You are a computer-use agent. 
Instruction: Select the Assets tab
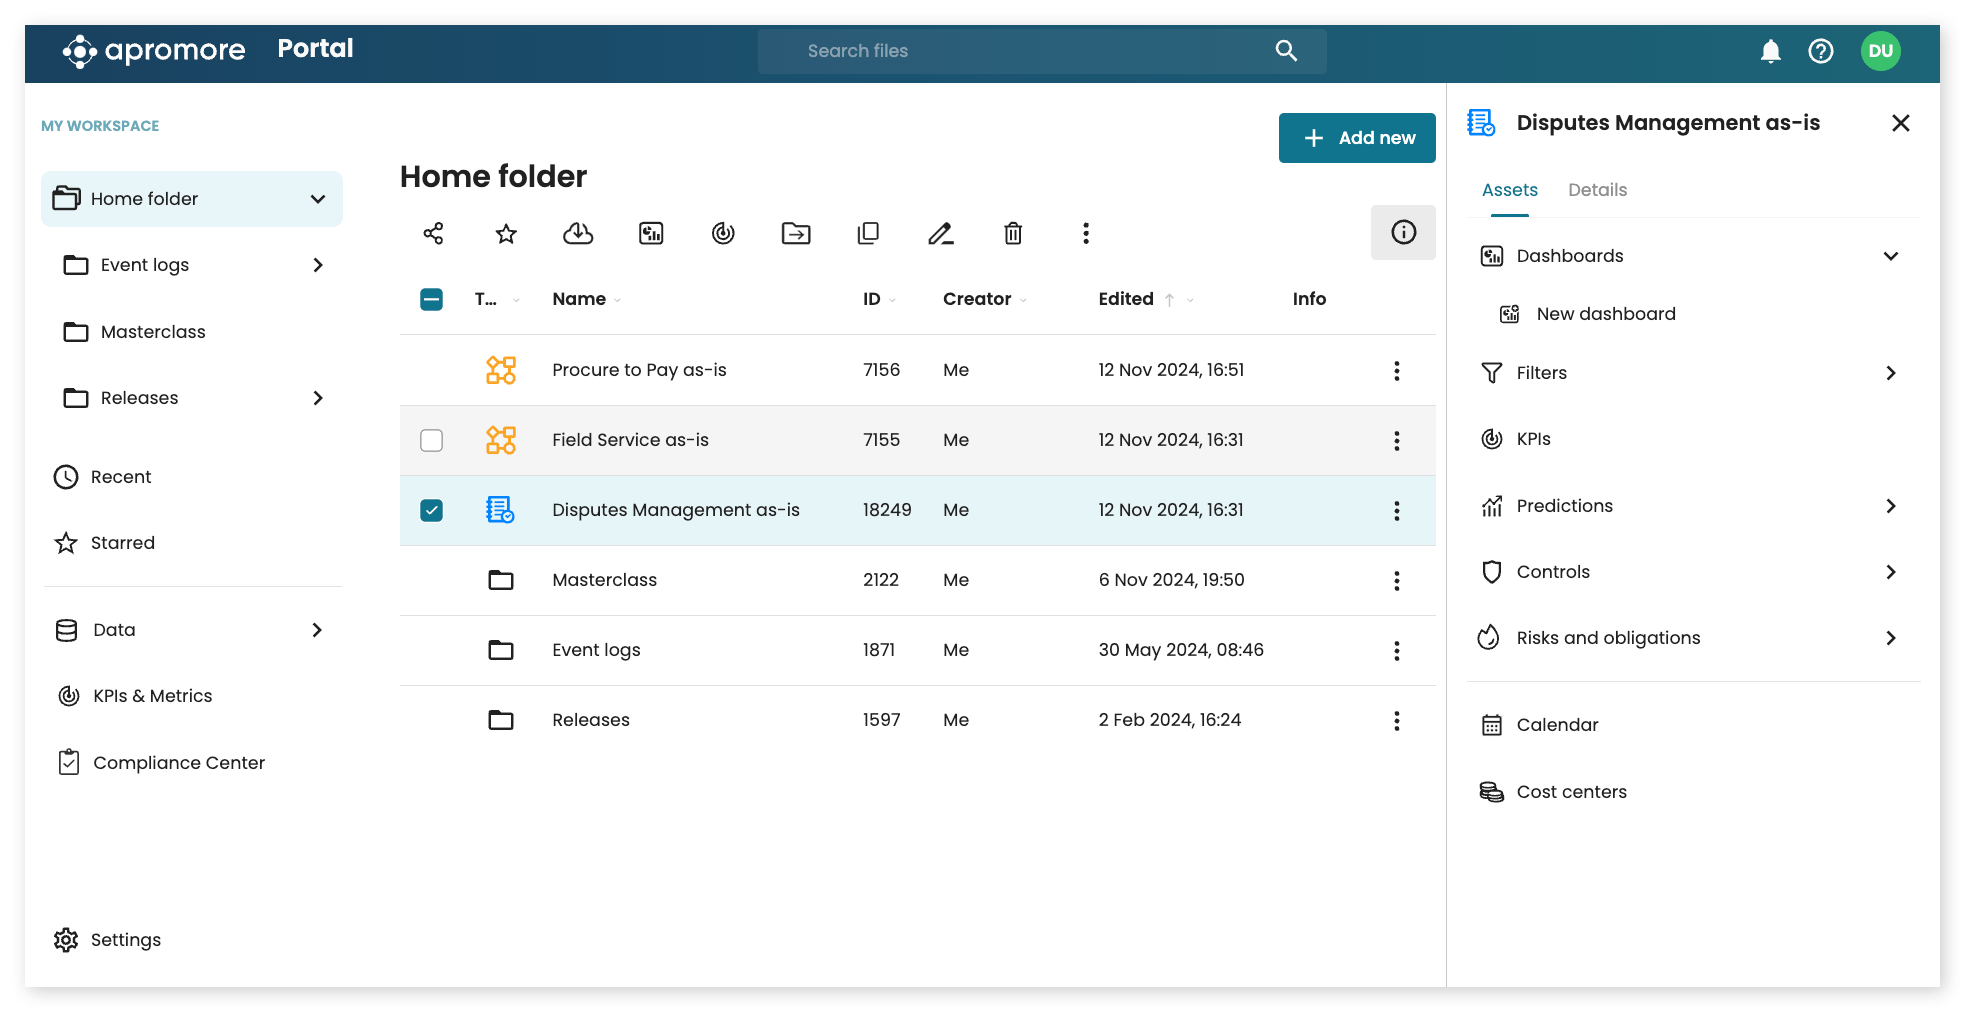tap(1509, 190)
